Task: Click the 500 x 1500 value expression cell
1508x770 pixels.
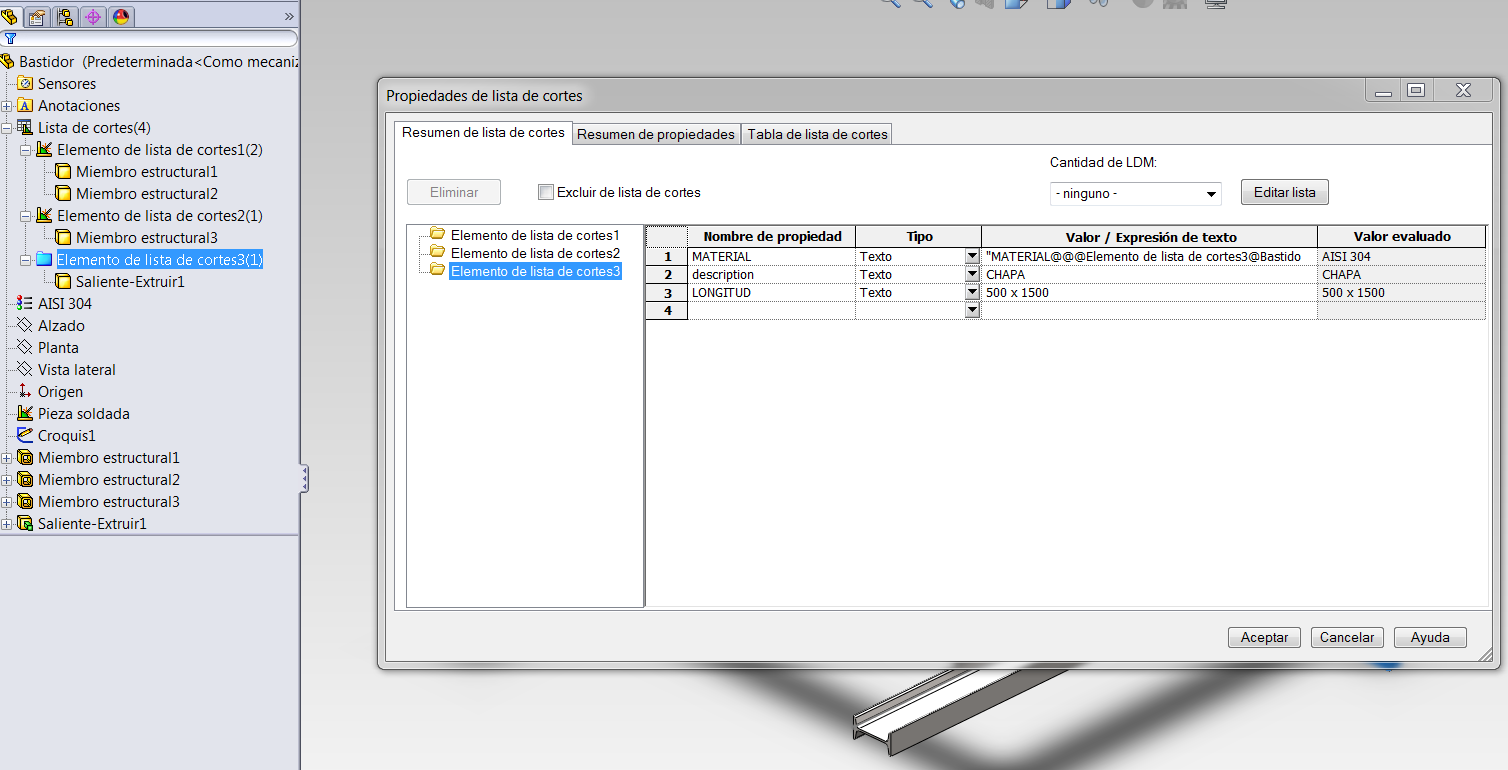Action: (1149, 293)
